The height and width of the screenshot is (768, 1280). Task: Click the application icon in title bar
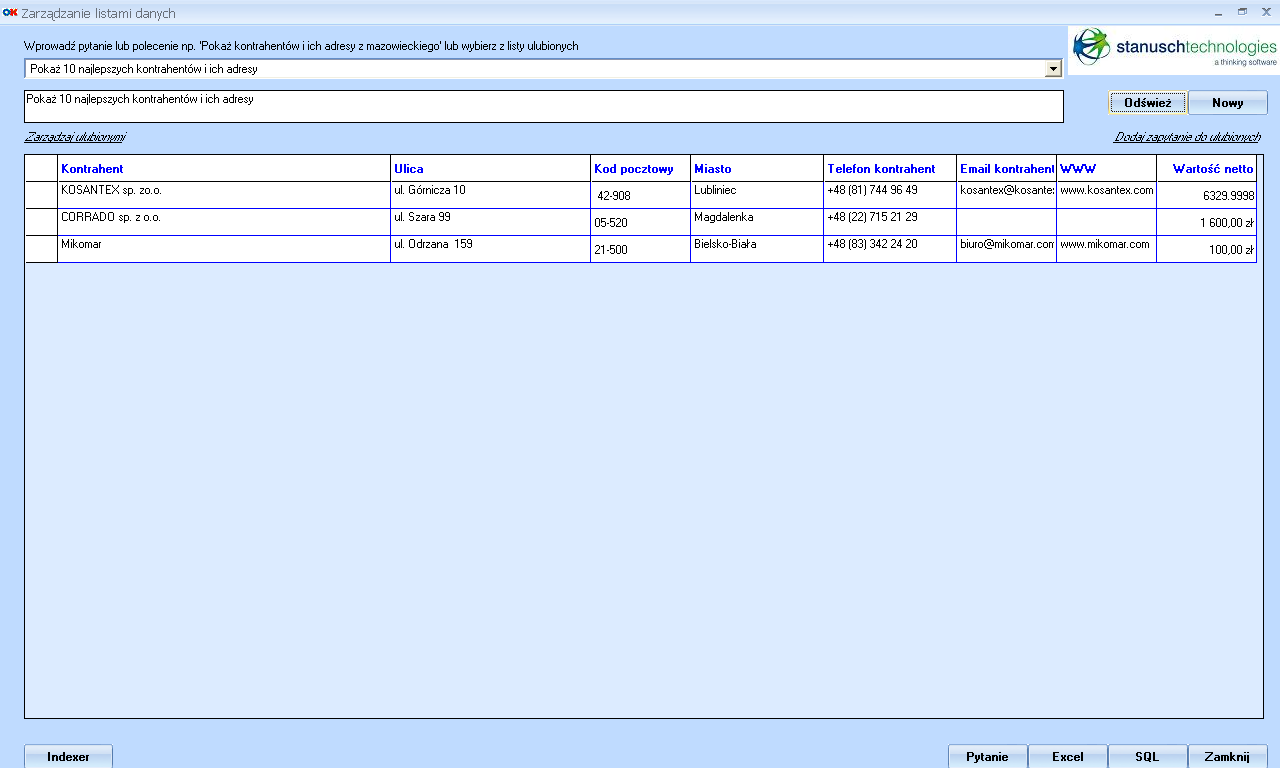pos(10,12)
